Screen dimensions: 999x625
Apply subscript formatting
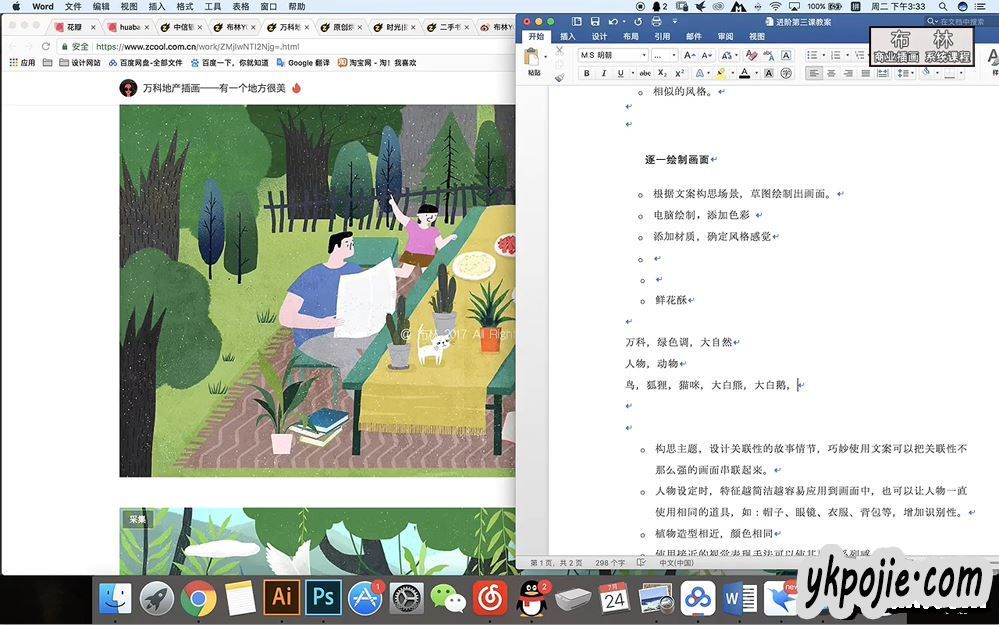point(664,73)
